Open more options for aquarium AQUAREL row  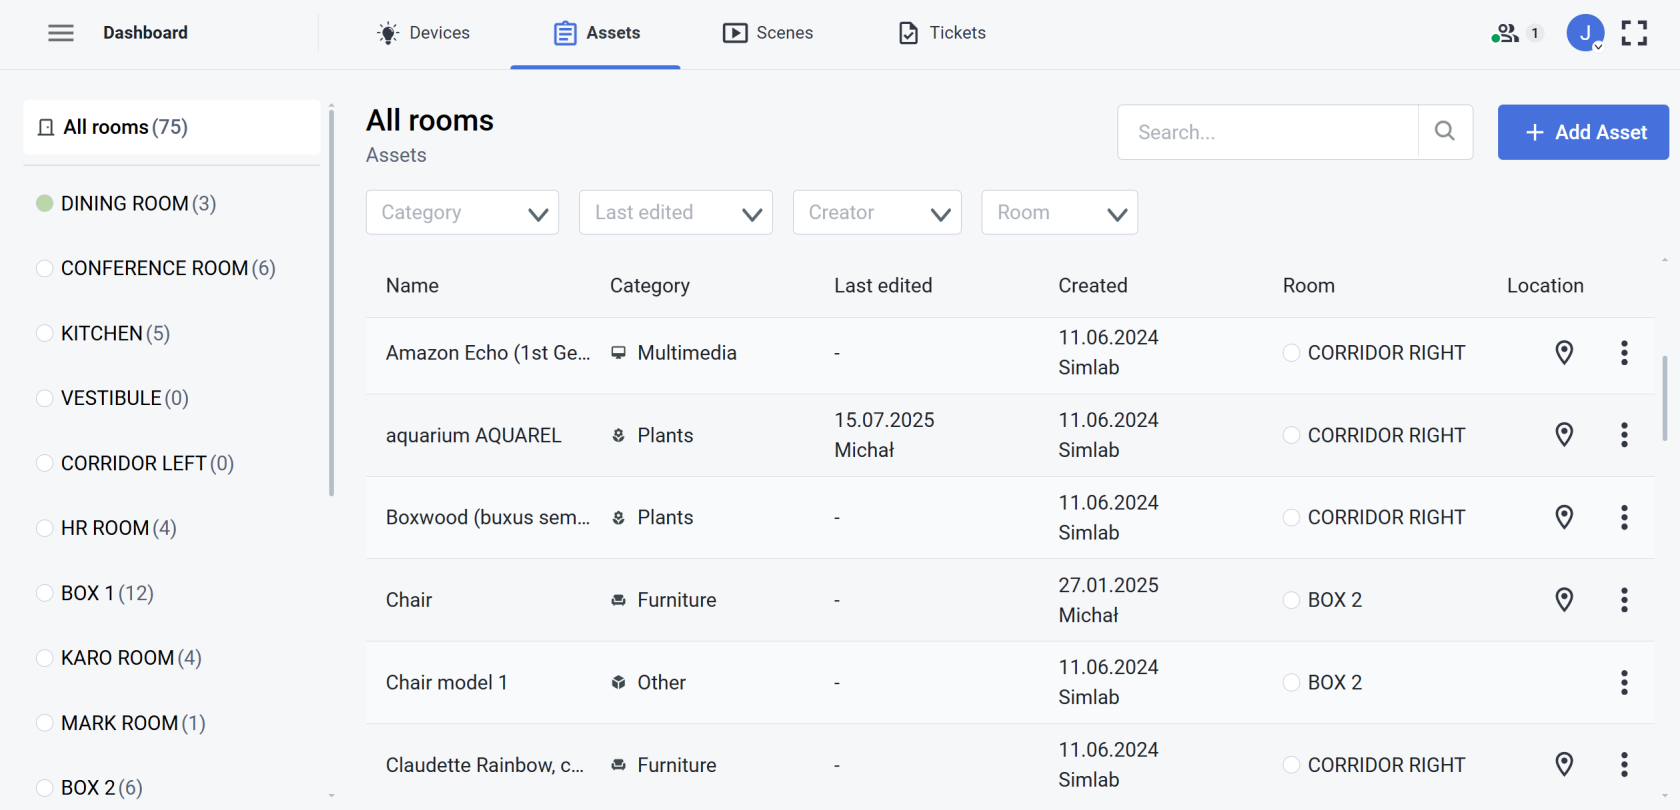(1624, 435)
